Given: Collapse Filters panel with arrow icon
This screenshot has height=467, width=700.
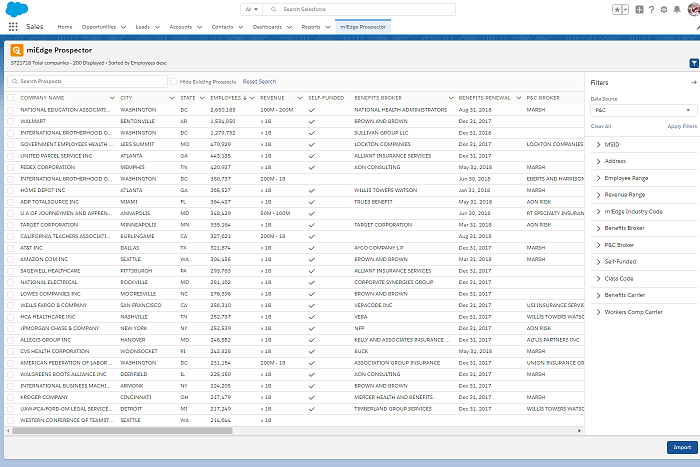Looking at the screenshot, I should 692,82.
